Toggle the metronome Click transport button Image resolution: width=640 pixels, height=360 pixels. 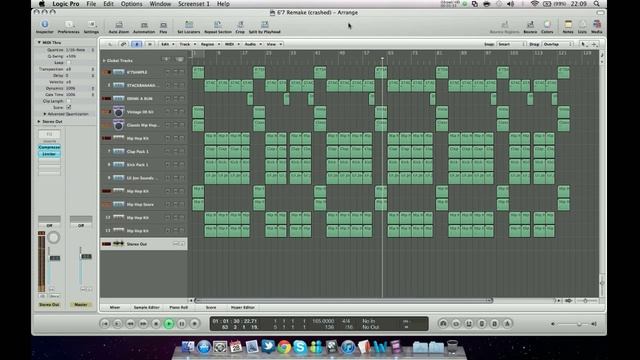[507, 324]
